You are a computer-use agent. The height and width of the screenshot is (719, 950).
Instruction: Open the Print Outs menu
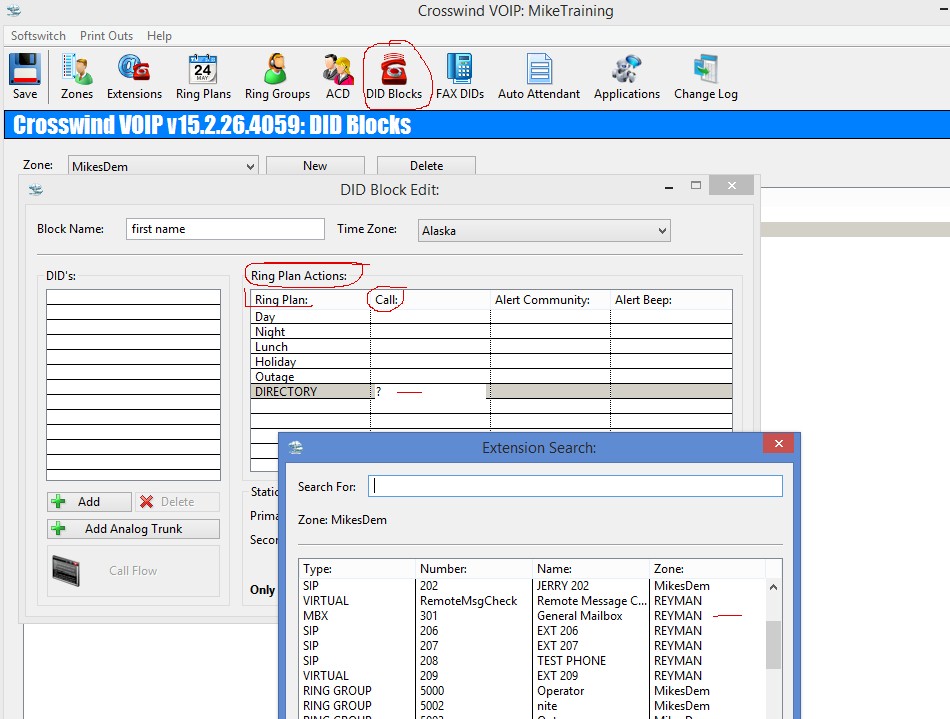[106, 36]
